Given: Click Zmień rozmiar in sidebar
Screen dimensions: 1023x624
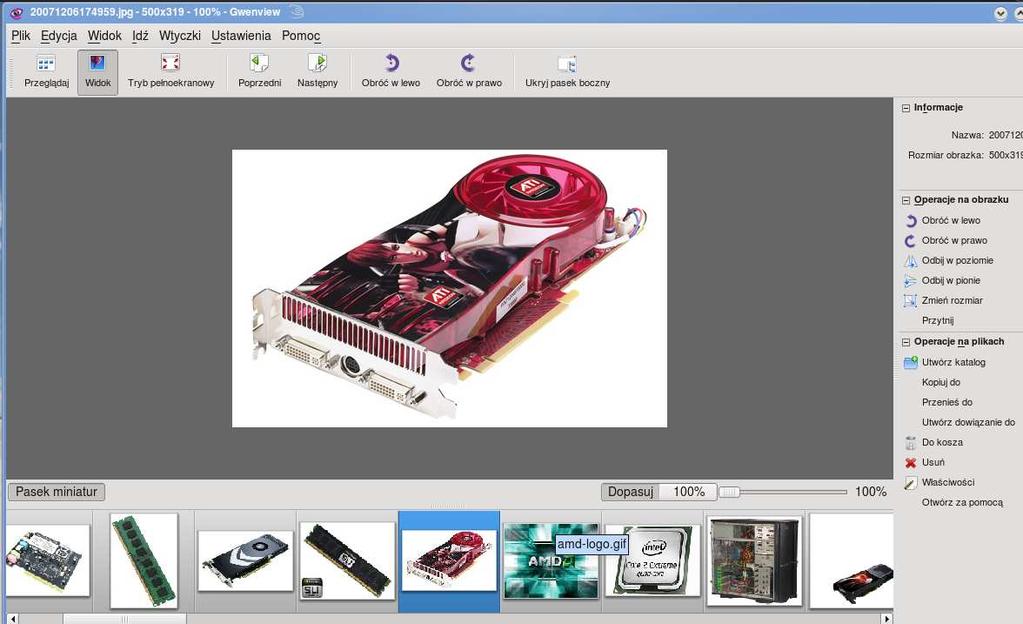Looking at the screenshot, I should (952, 300).
